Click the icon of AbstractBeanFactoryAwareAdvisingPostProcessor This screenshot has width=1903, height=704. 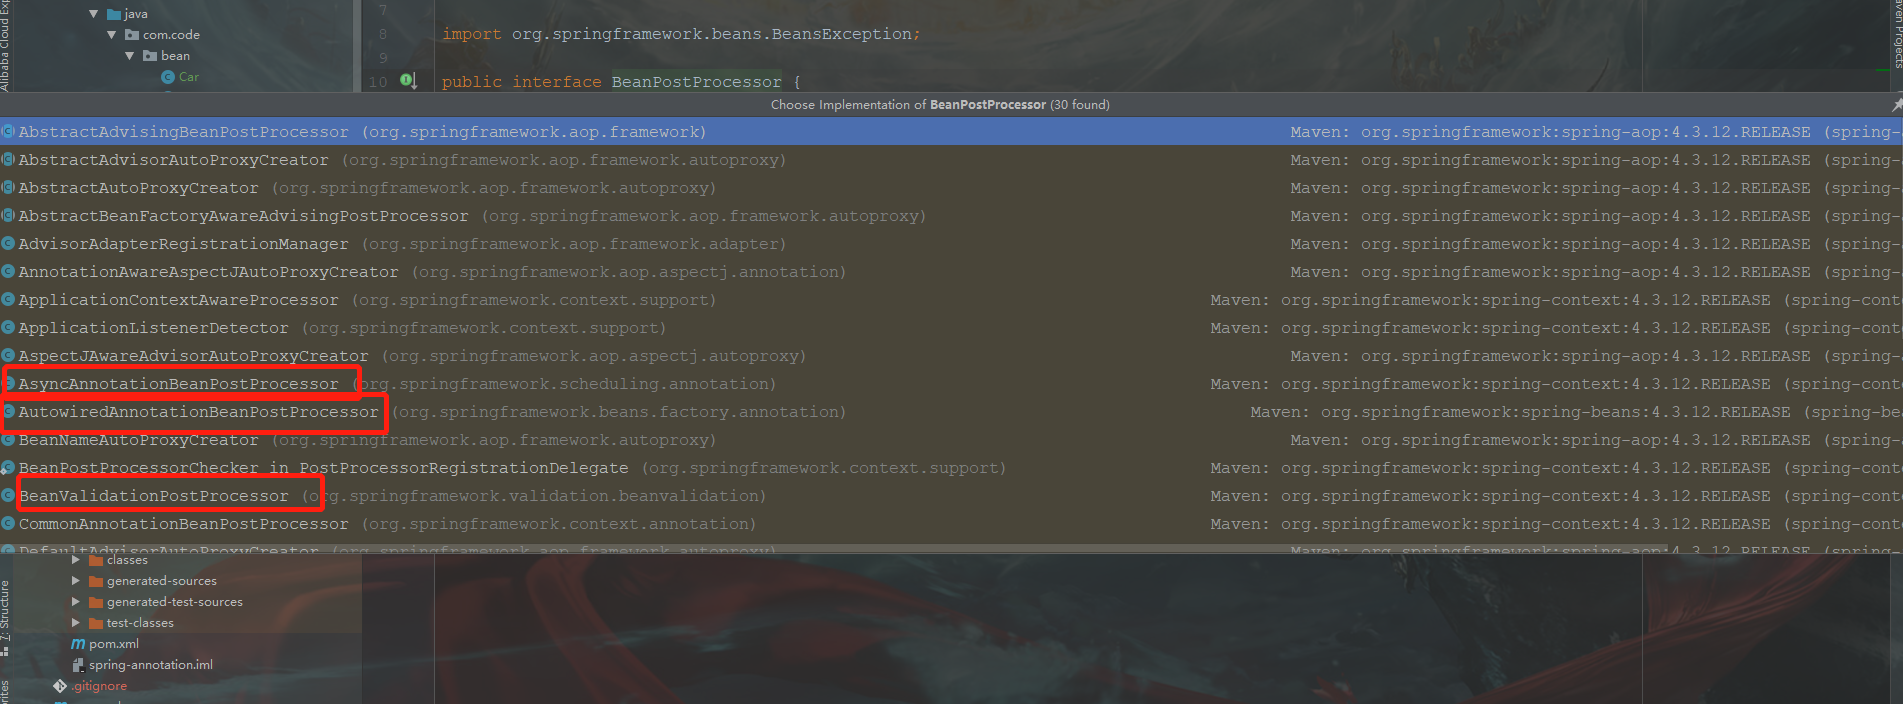pyautogui.click(x=8, y=216)
